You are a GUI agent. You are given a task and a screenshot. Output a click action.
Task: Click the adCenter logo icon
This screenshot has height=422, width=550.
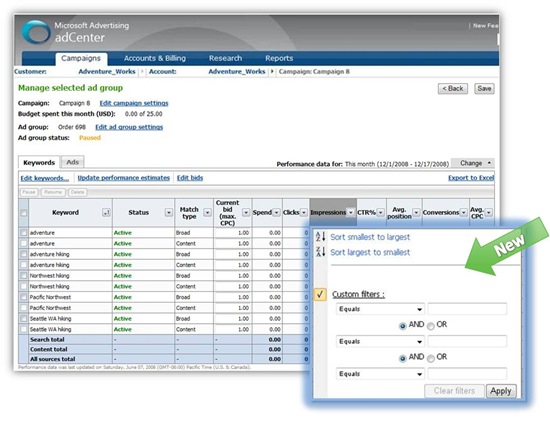click(x=36, y=32)
